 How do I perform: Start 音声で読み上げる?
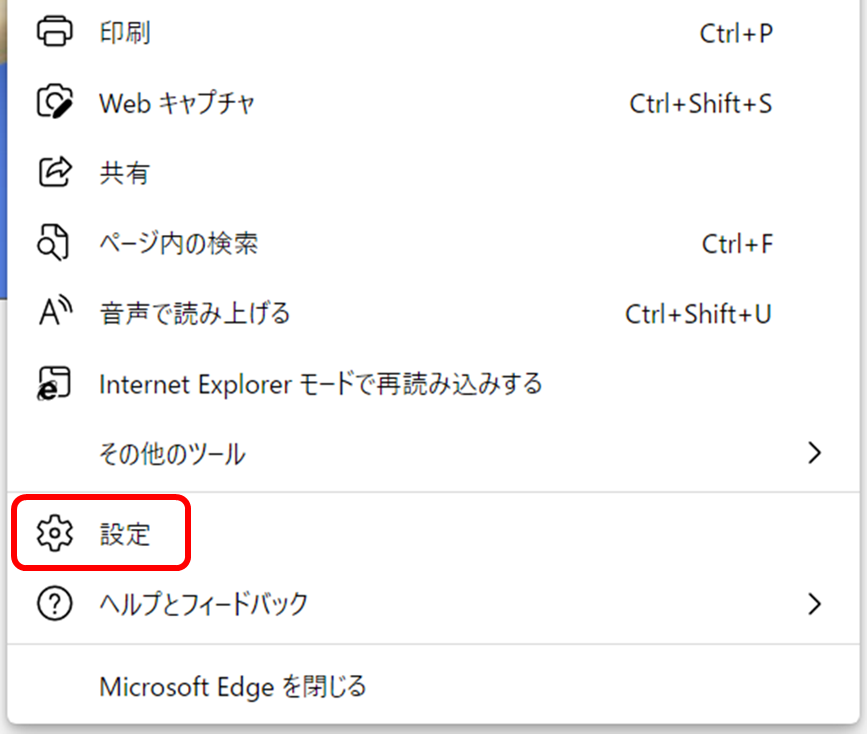coord(433,313)
